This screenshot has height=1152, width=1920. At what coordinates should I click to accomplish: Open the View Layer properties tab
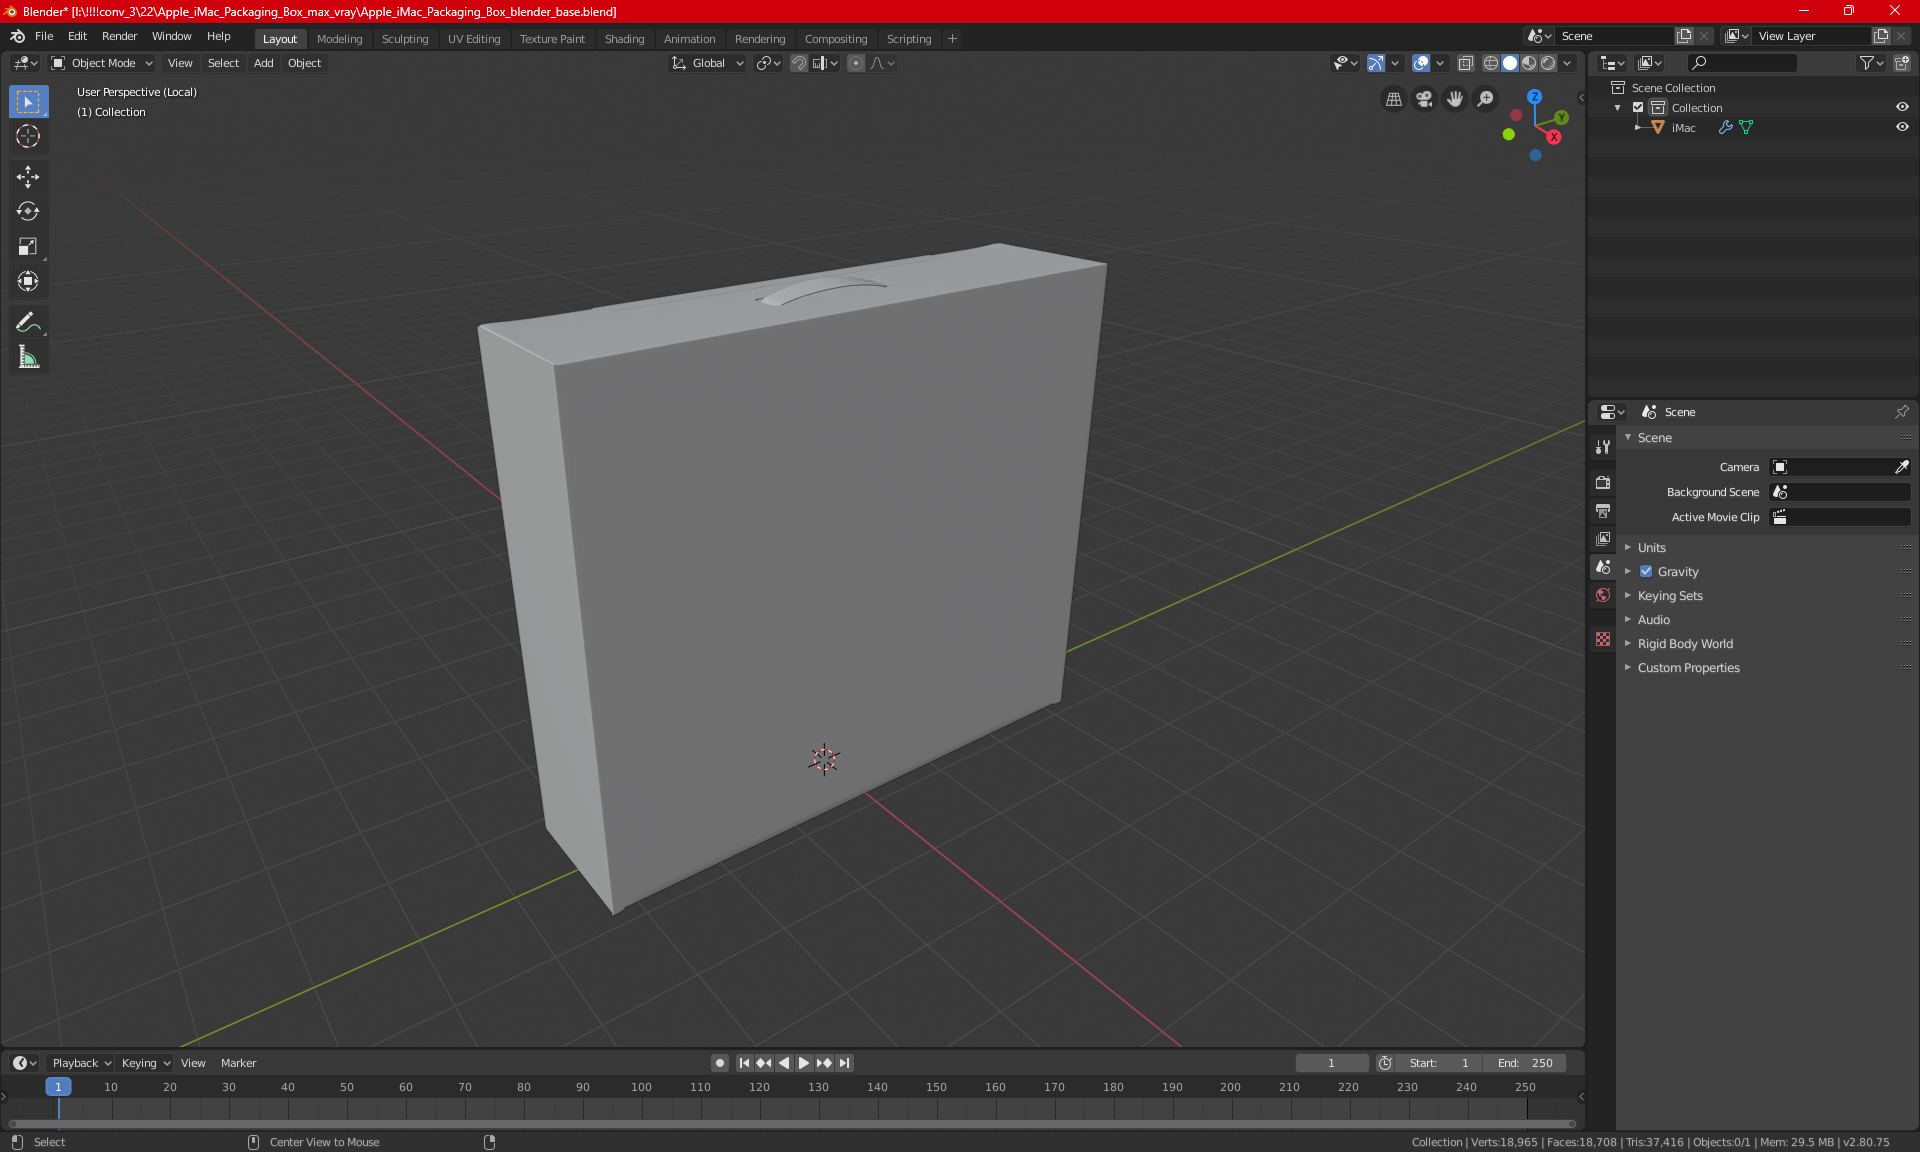(1603, 539)
